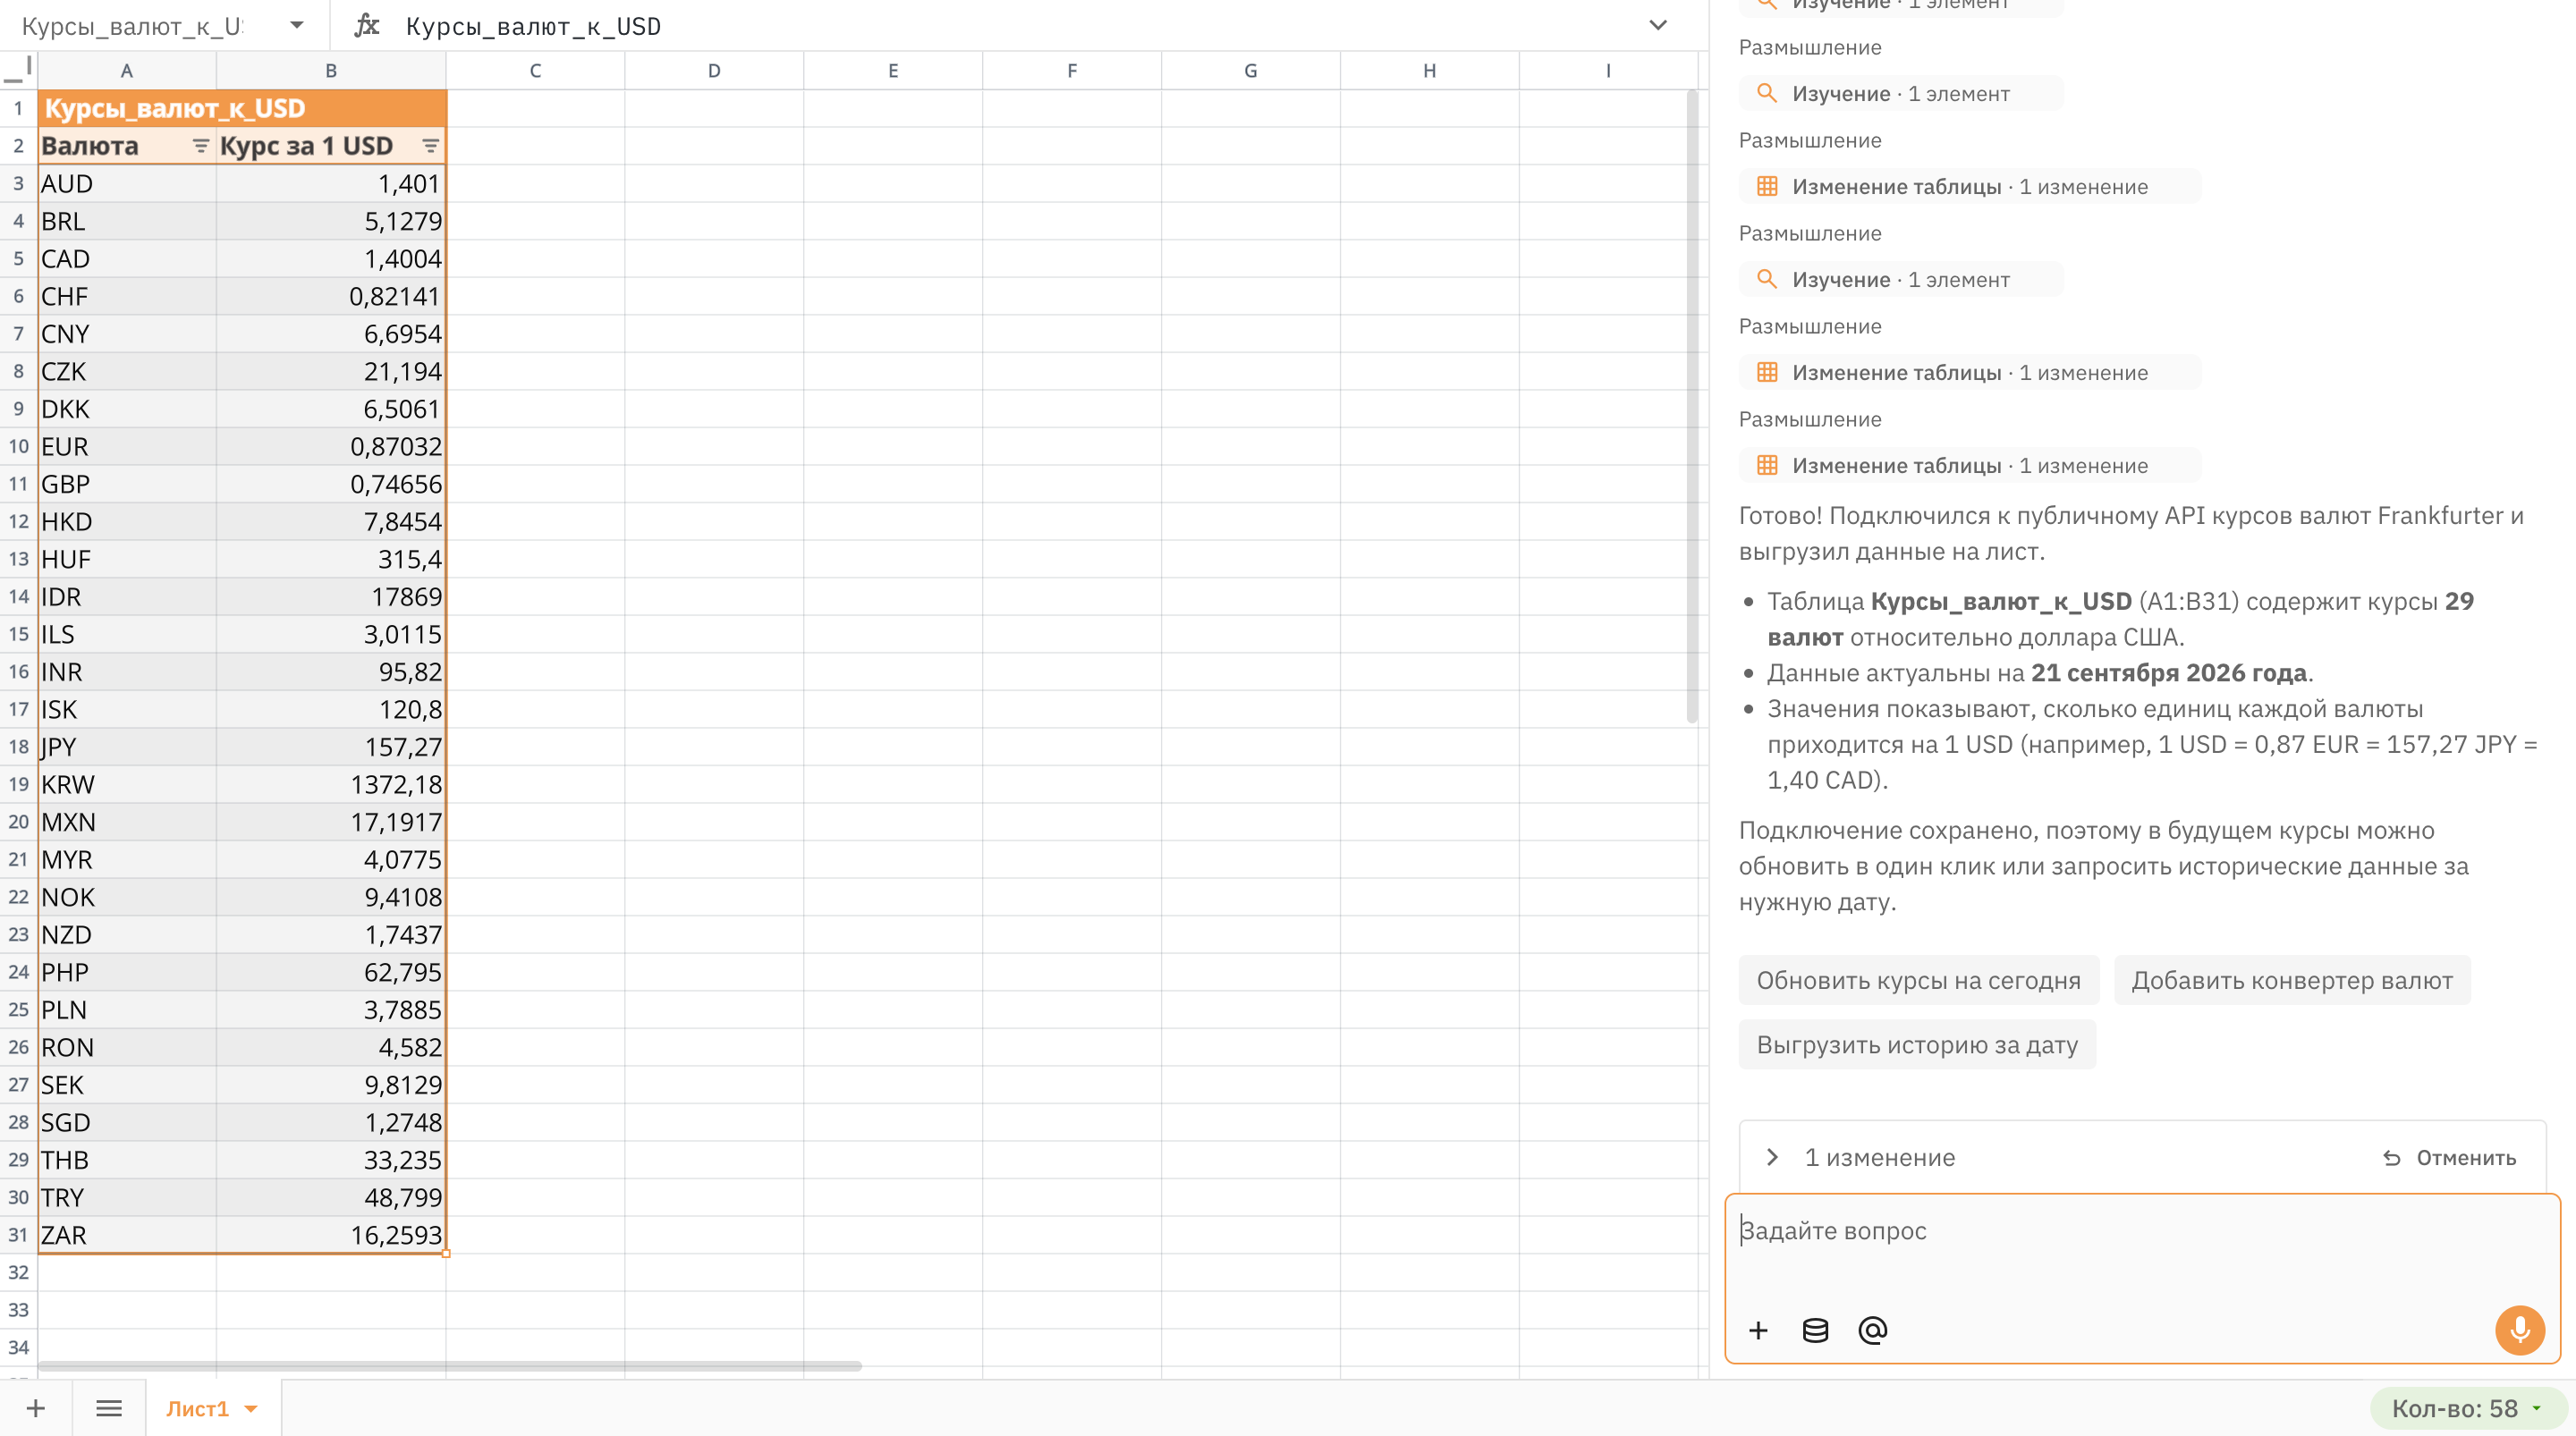2576x1436 pixels.
Task: Click the fx formula icon
Action: point(367,25)
